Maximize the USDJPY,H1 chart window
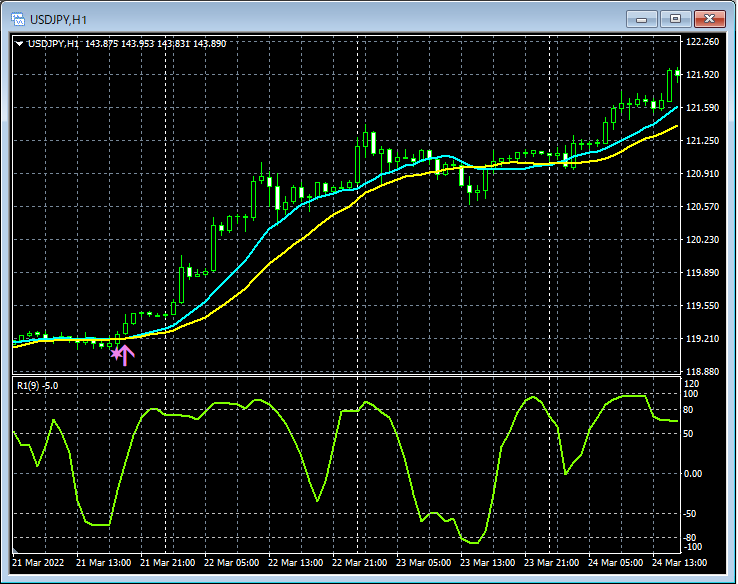The height and width of the screenshot is (584, 738). [675, 19]
